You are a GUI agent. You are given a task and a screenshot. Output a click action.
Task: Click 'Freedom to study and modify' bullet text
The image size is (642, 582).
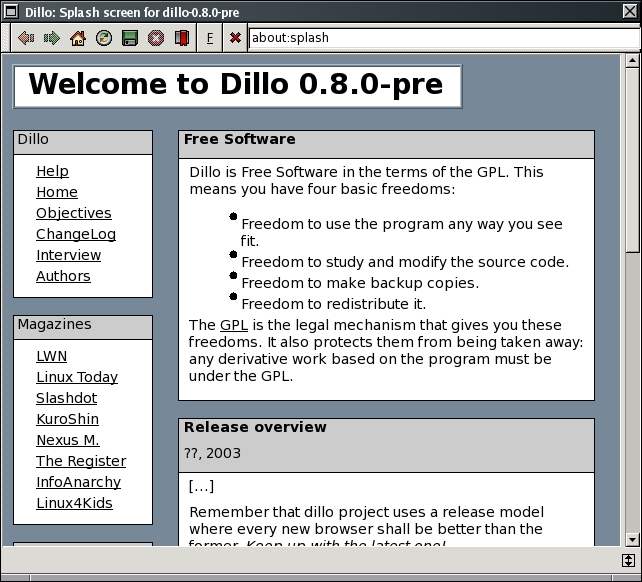pos(405,262)
